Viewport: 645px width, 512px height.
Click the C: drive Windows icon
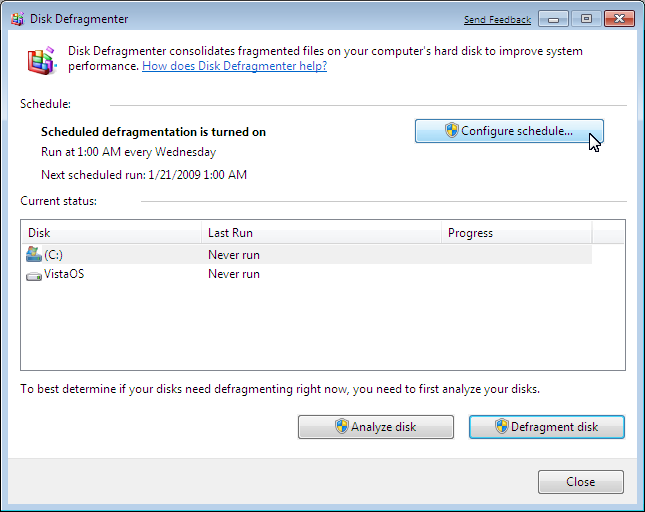point(34,255)
